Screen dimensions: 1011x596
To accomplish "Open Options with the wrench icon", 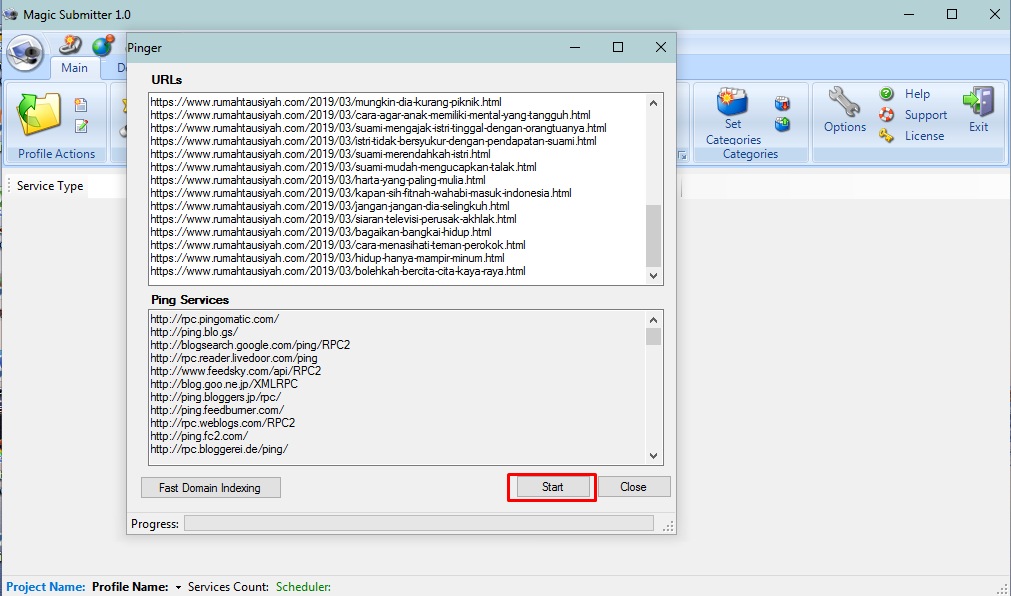I will point(845,110).
